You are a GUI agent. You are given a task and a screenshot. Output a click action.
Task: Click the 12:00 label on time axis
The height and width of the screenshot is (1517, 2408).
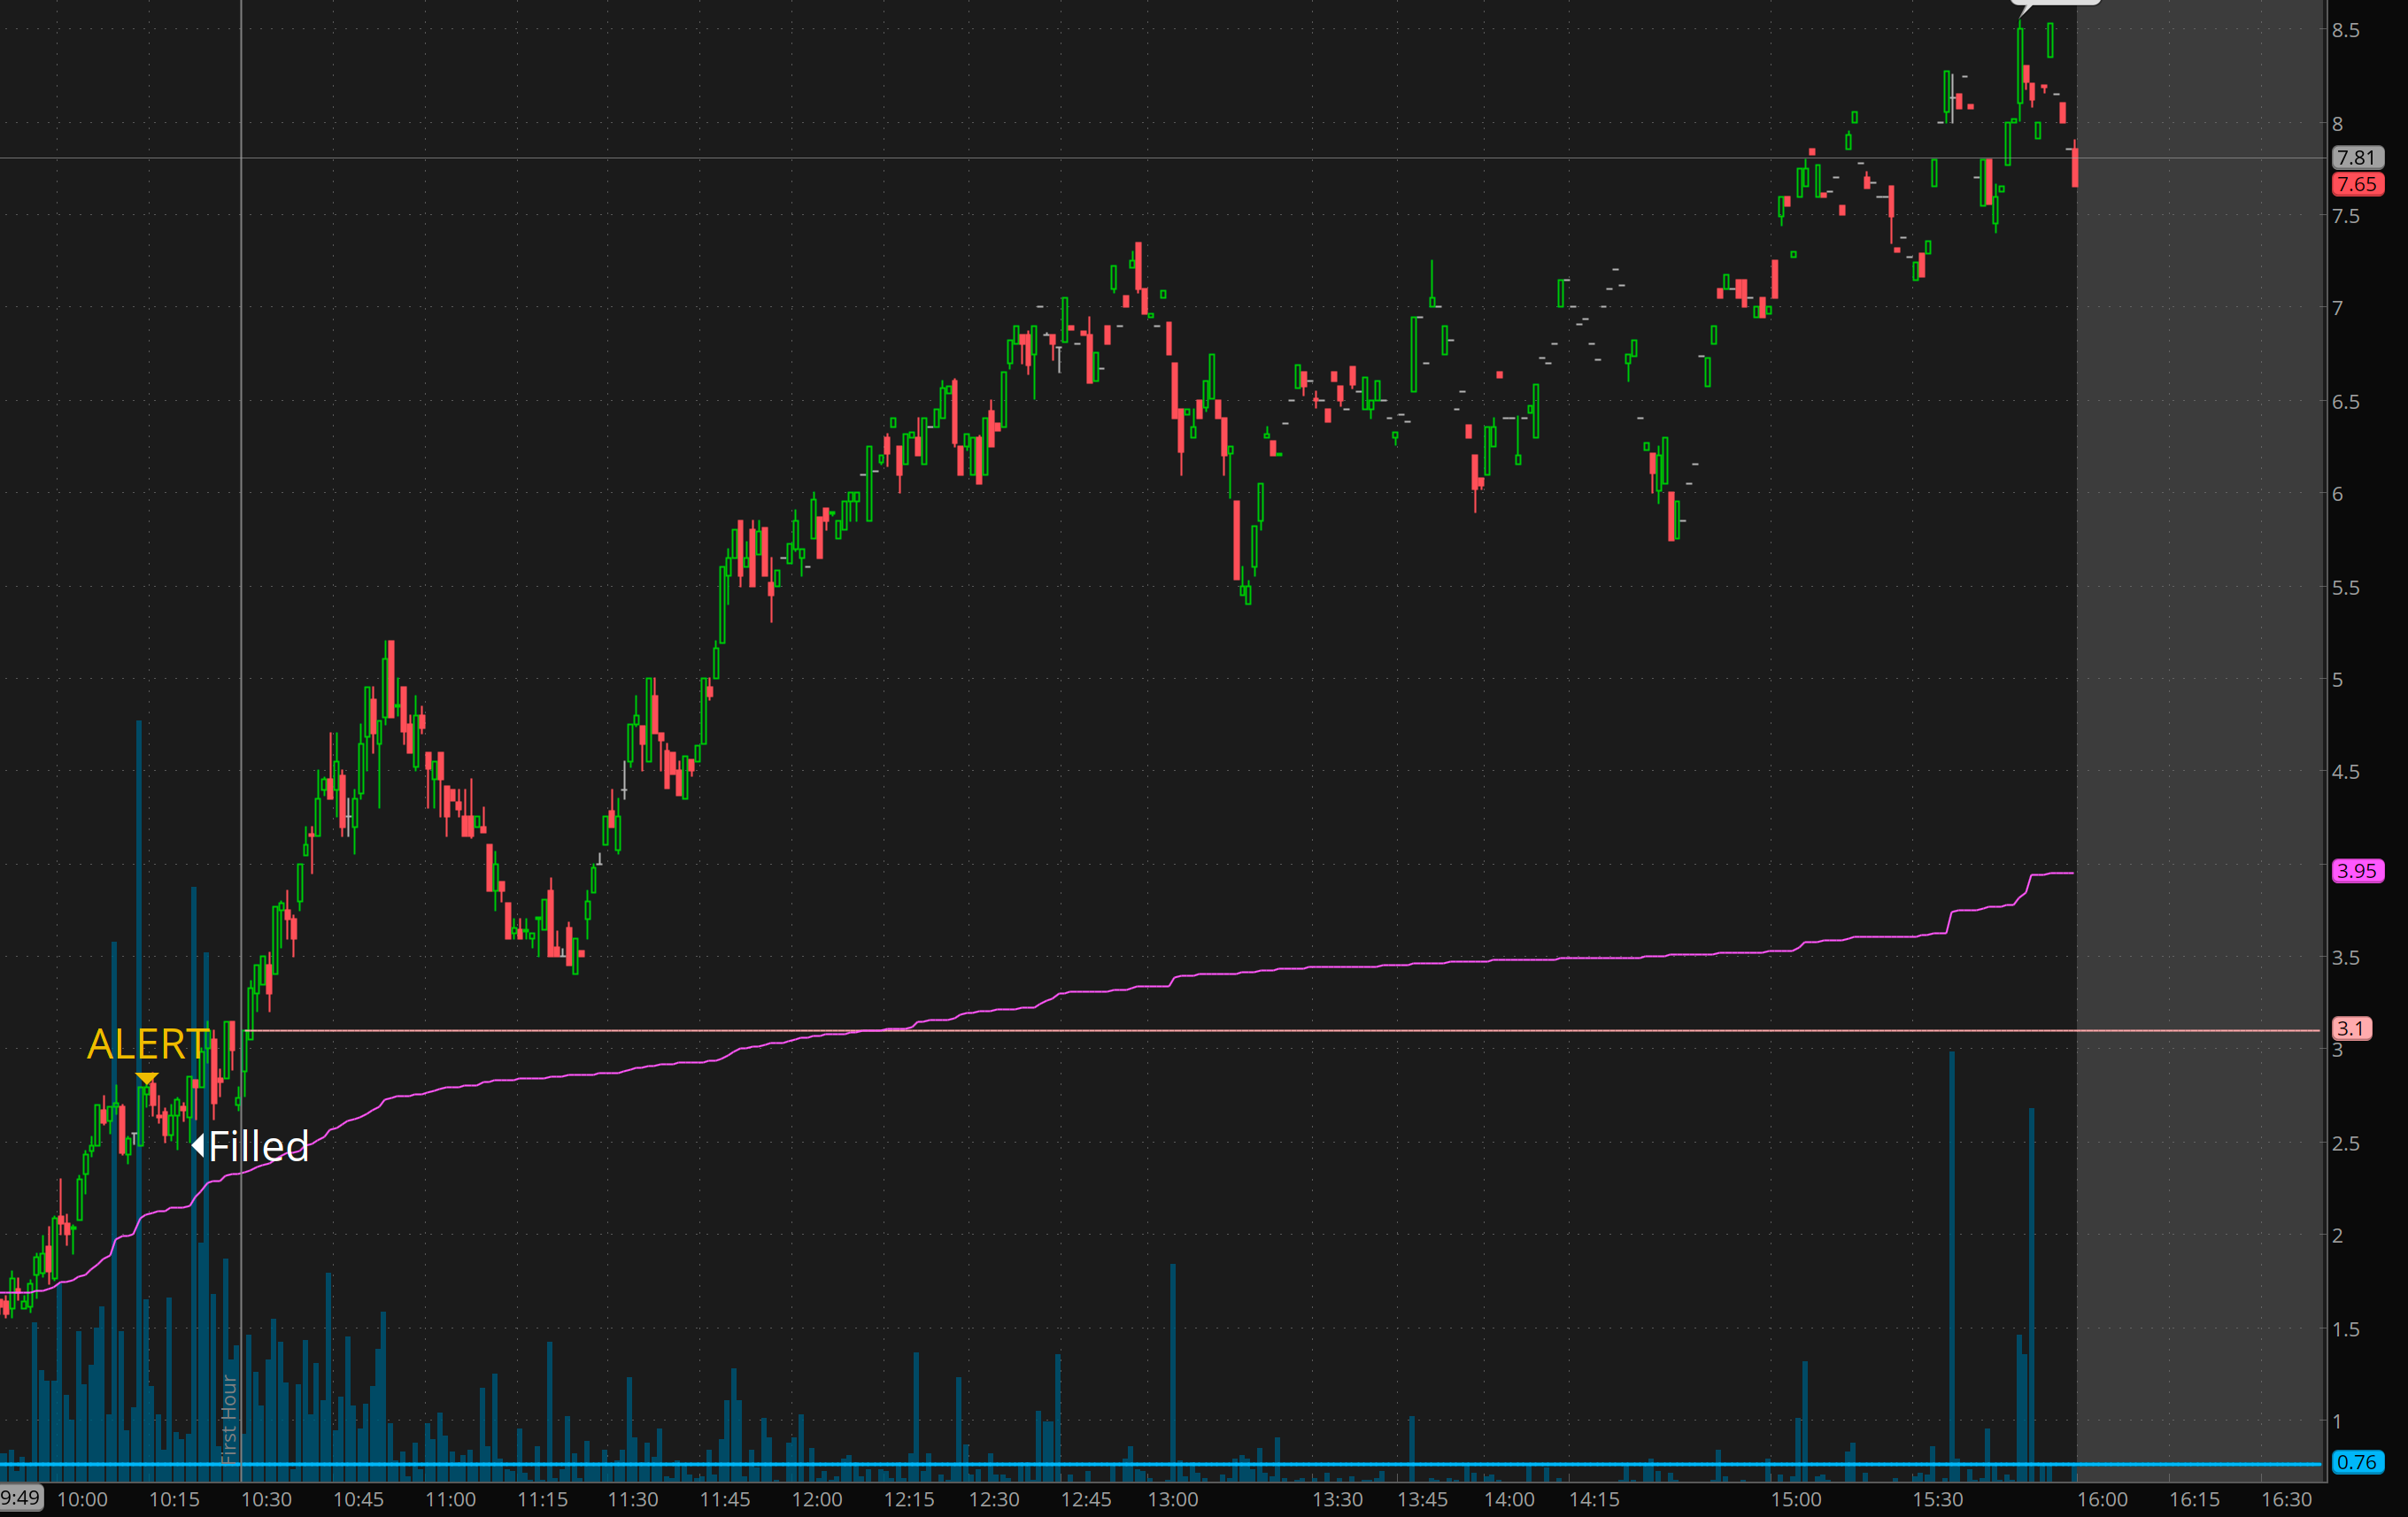[x=817, y=1500]
